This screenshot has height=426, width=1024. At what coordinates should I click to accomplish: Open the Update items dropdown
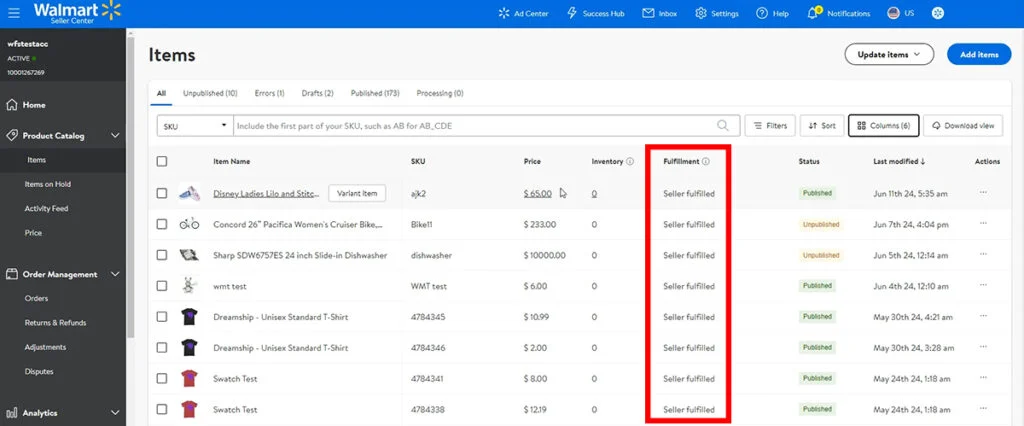coord(889,55)
